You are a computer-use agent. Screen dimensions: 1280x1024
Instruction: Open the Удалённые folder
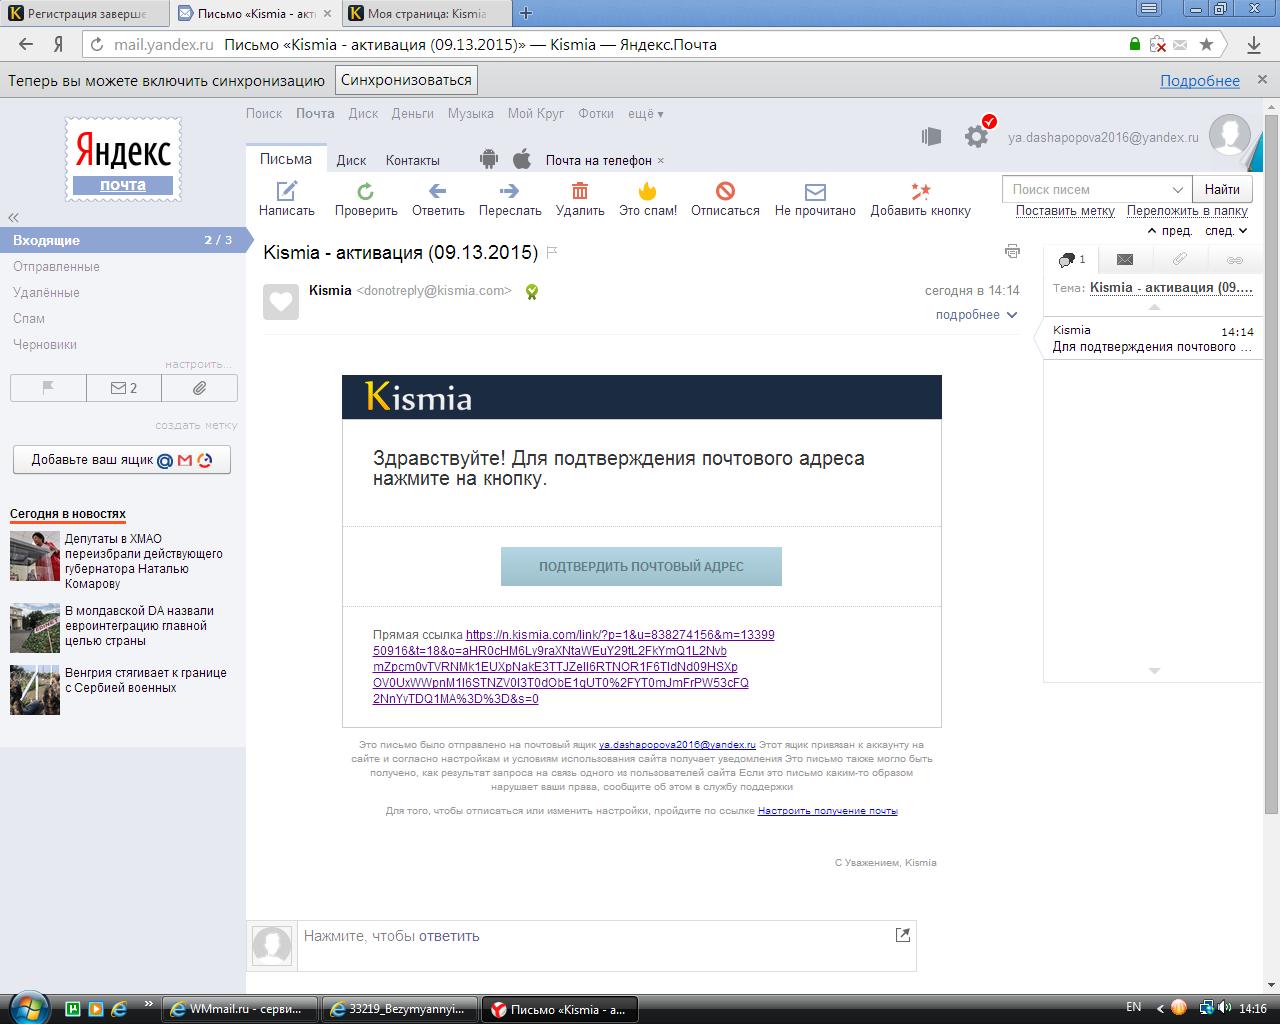click(x=46, y=293)
